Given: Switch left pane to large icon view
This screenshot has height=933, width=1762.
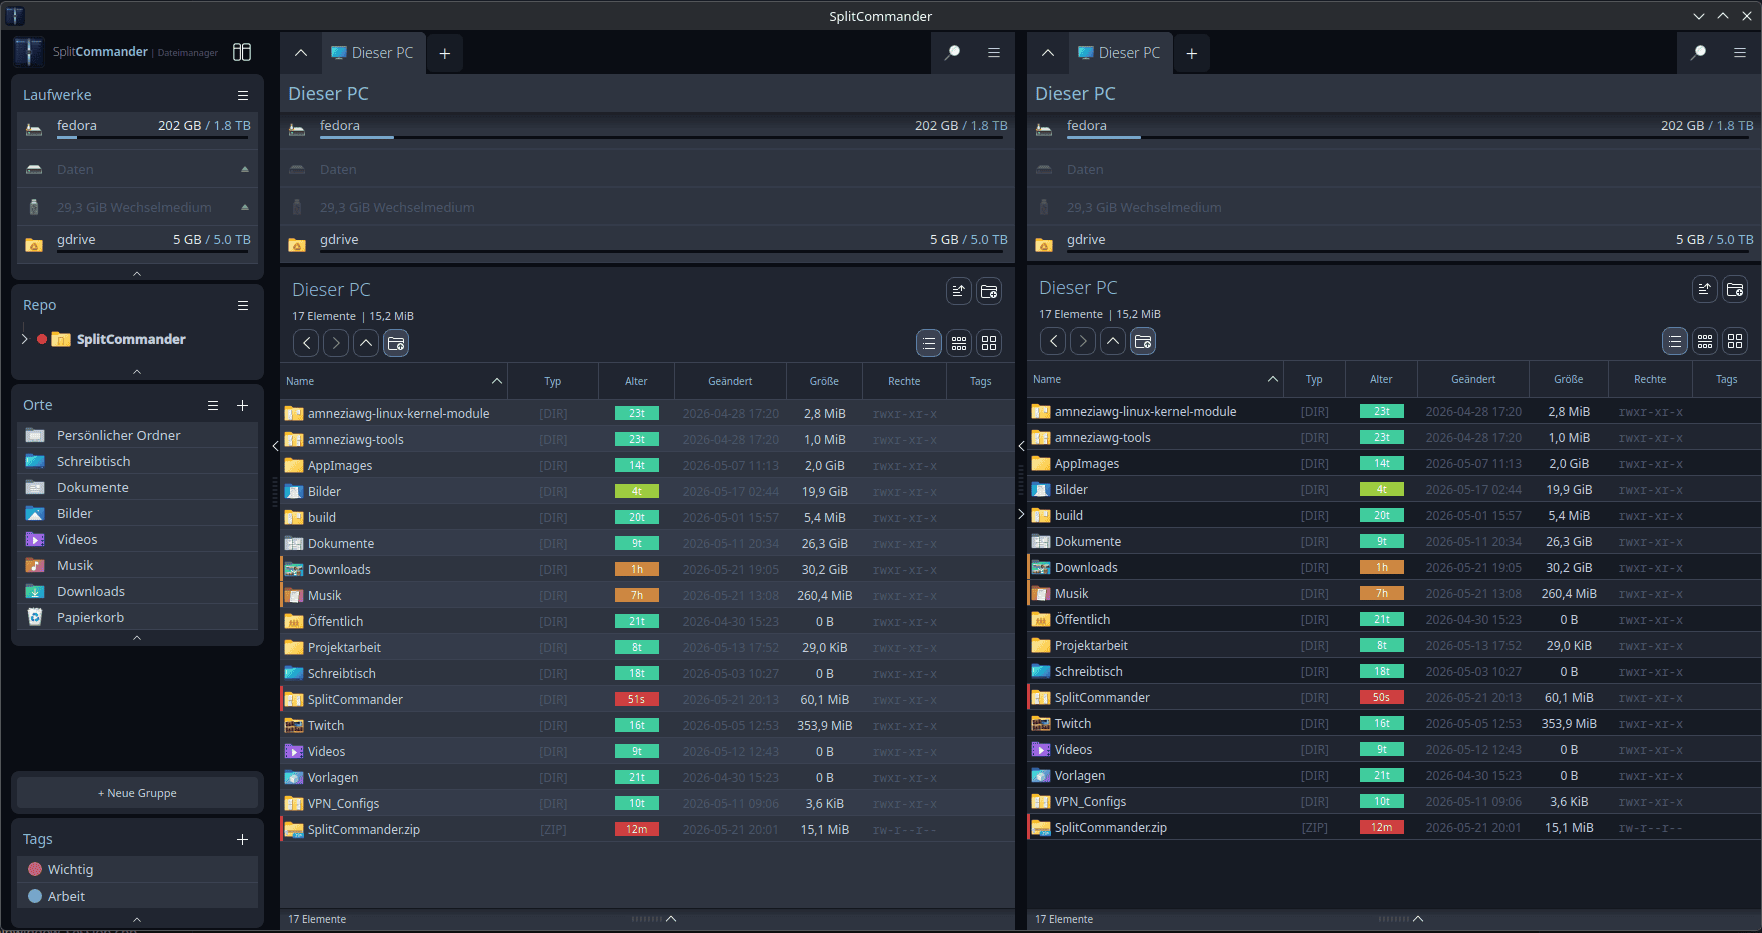Looking at the screenshot, I should tap(989, 343).
